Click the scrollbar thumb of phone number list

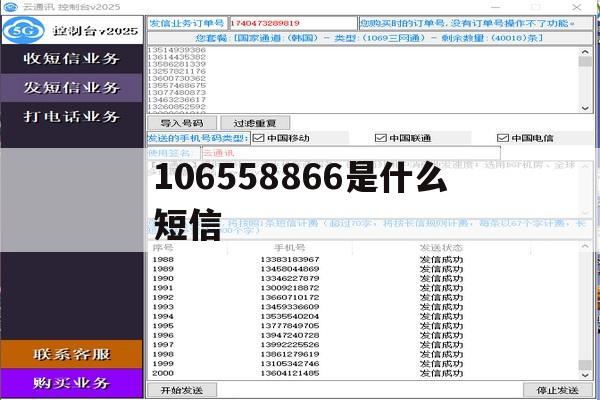point(585,62)
